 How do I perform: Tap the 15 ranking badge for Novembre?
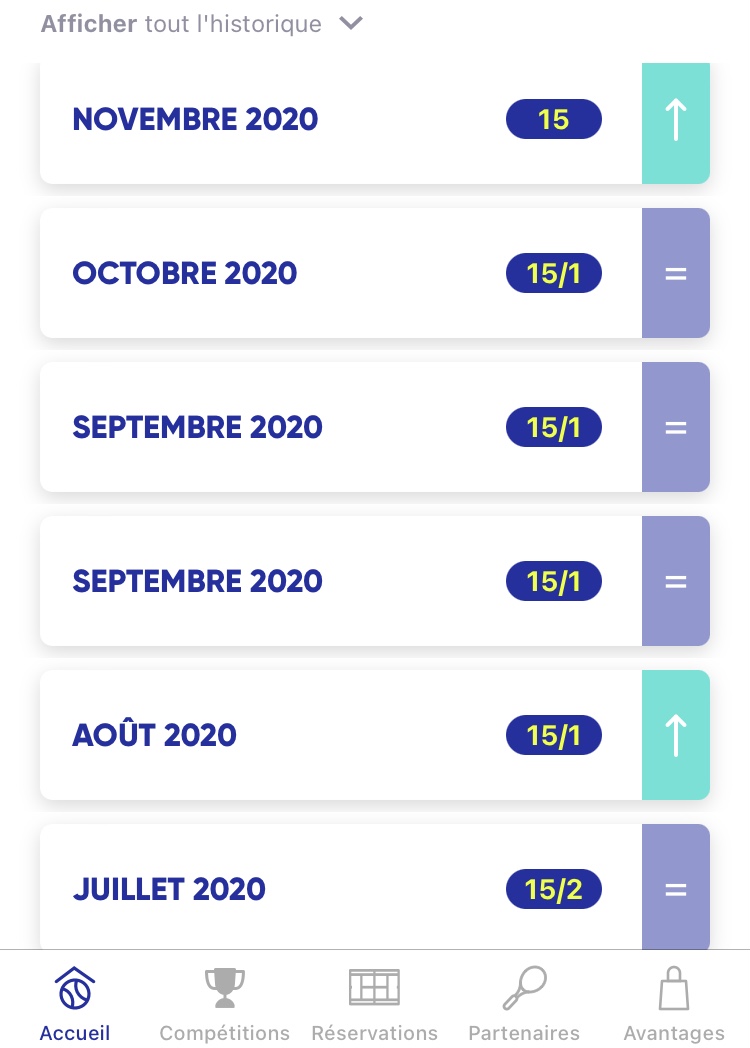point(553,120)
